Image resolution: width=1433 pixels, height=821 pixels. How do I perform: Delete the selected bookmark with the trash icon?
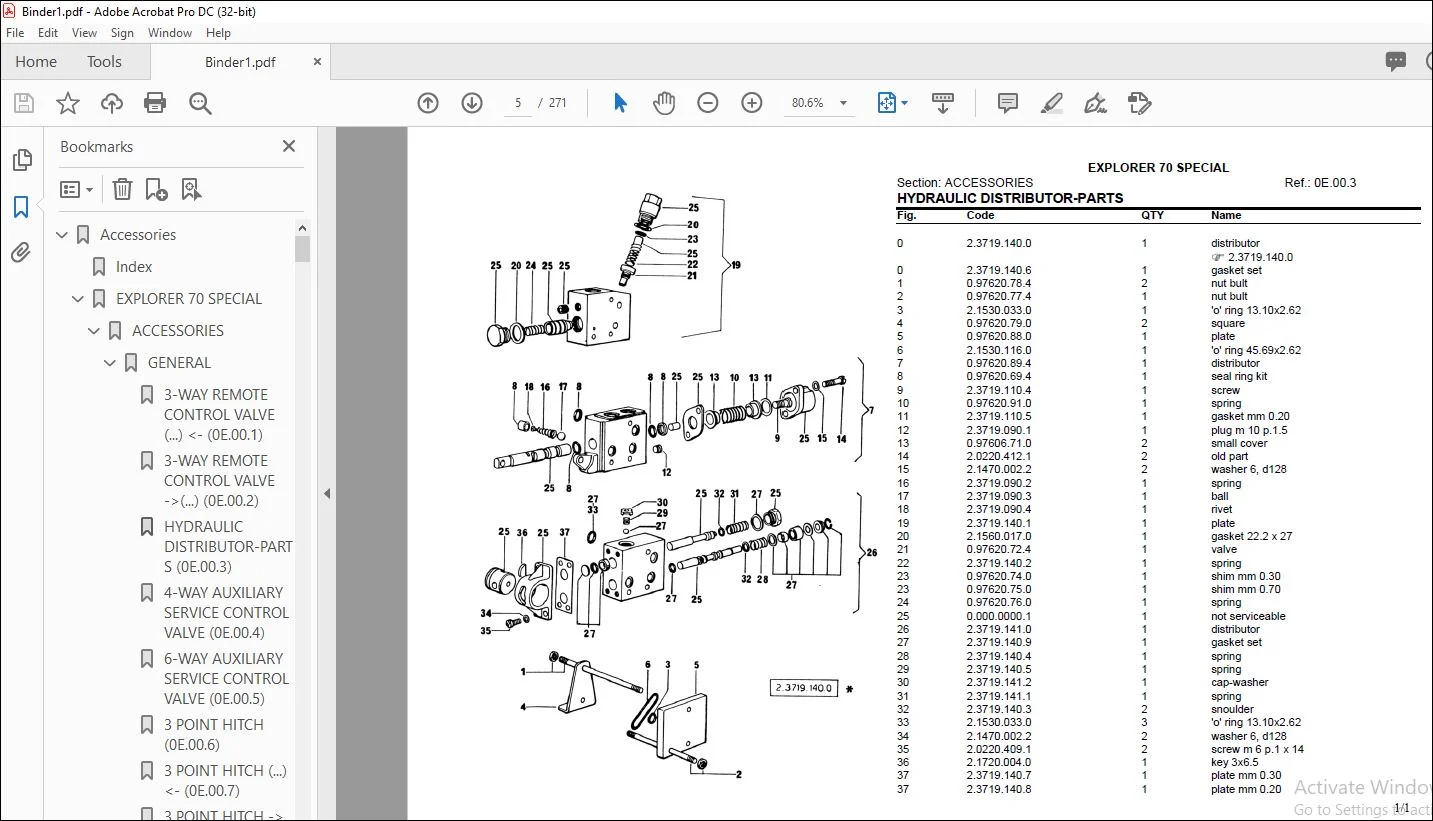pyautogui.click(x=122, y=189)
